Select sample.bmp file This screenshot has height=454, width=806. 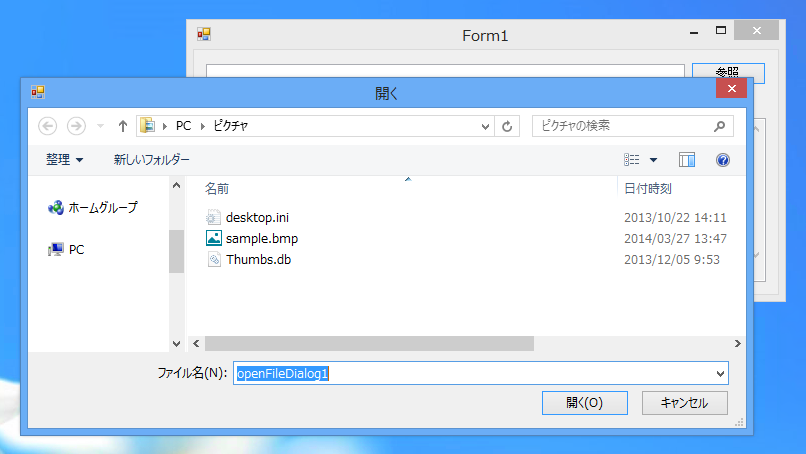pyautogui.click(x=262, y=239)
